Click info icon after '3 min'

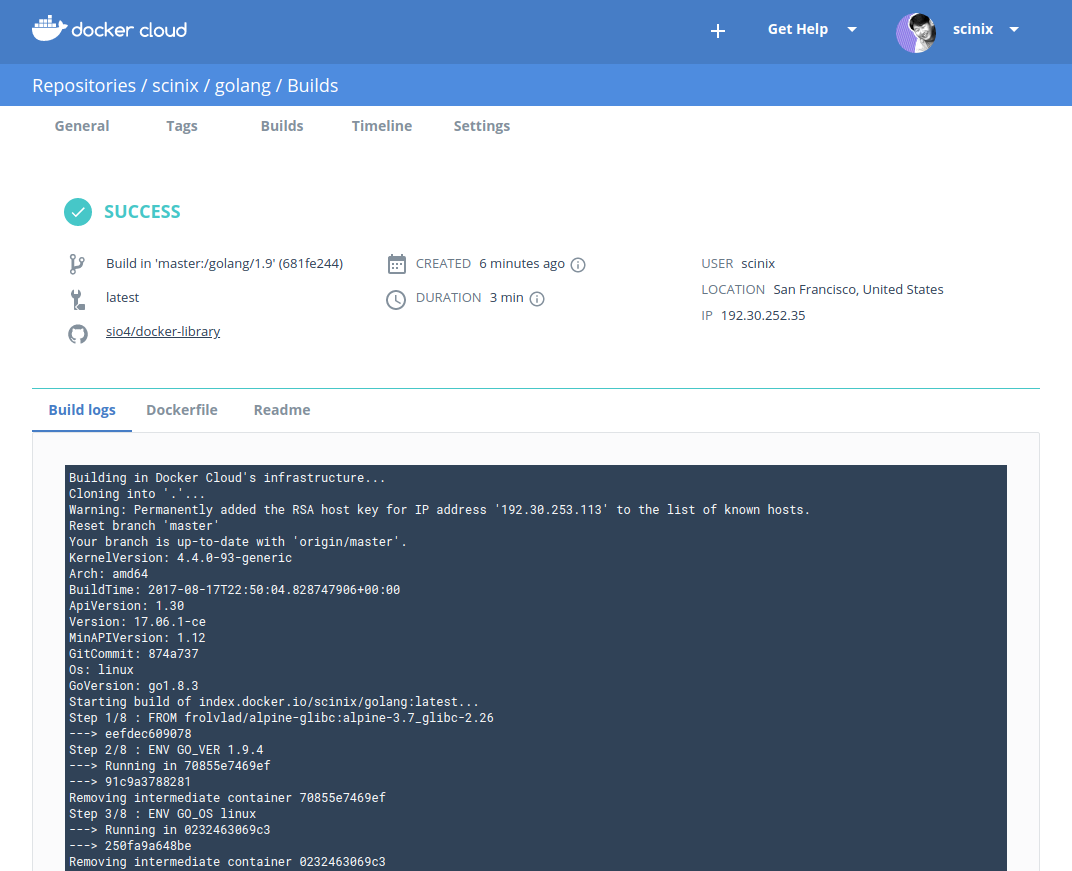537,299
